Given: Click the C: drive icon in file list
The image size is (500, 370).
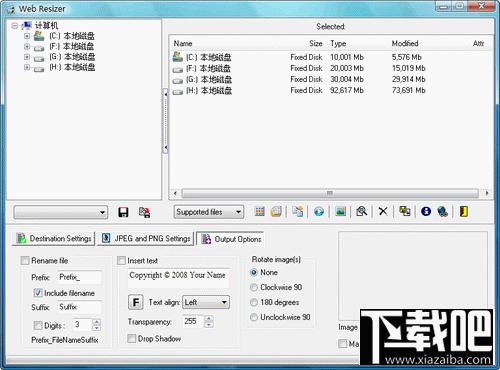Looking at the screenshot, I should tap(178, 57).
